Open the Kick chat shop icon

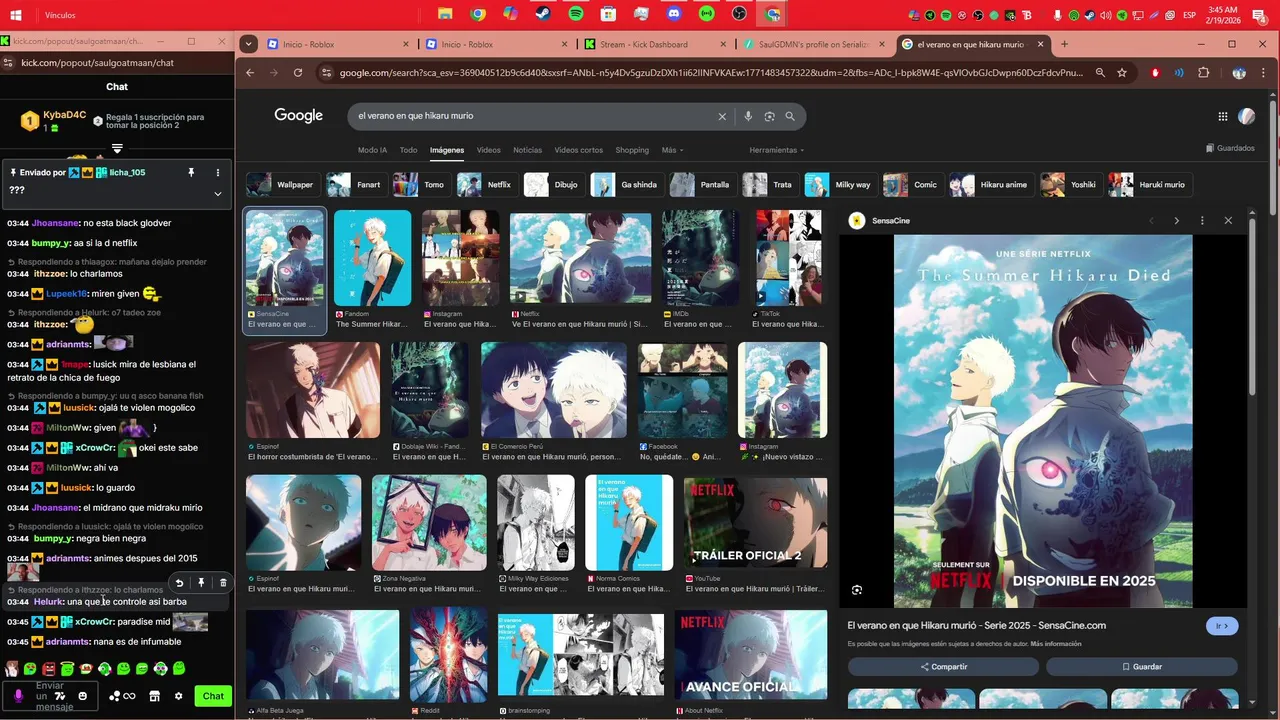coord(154,696)
